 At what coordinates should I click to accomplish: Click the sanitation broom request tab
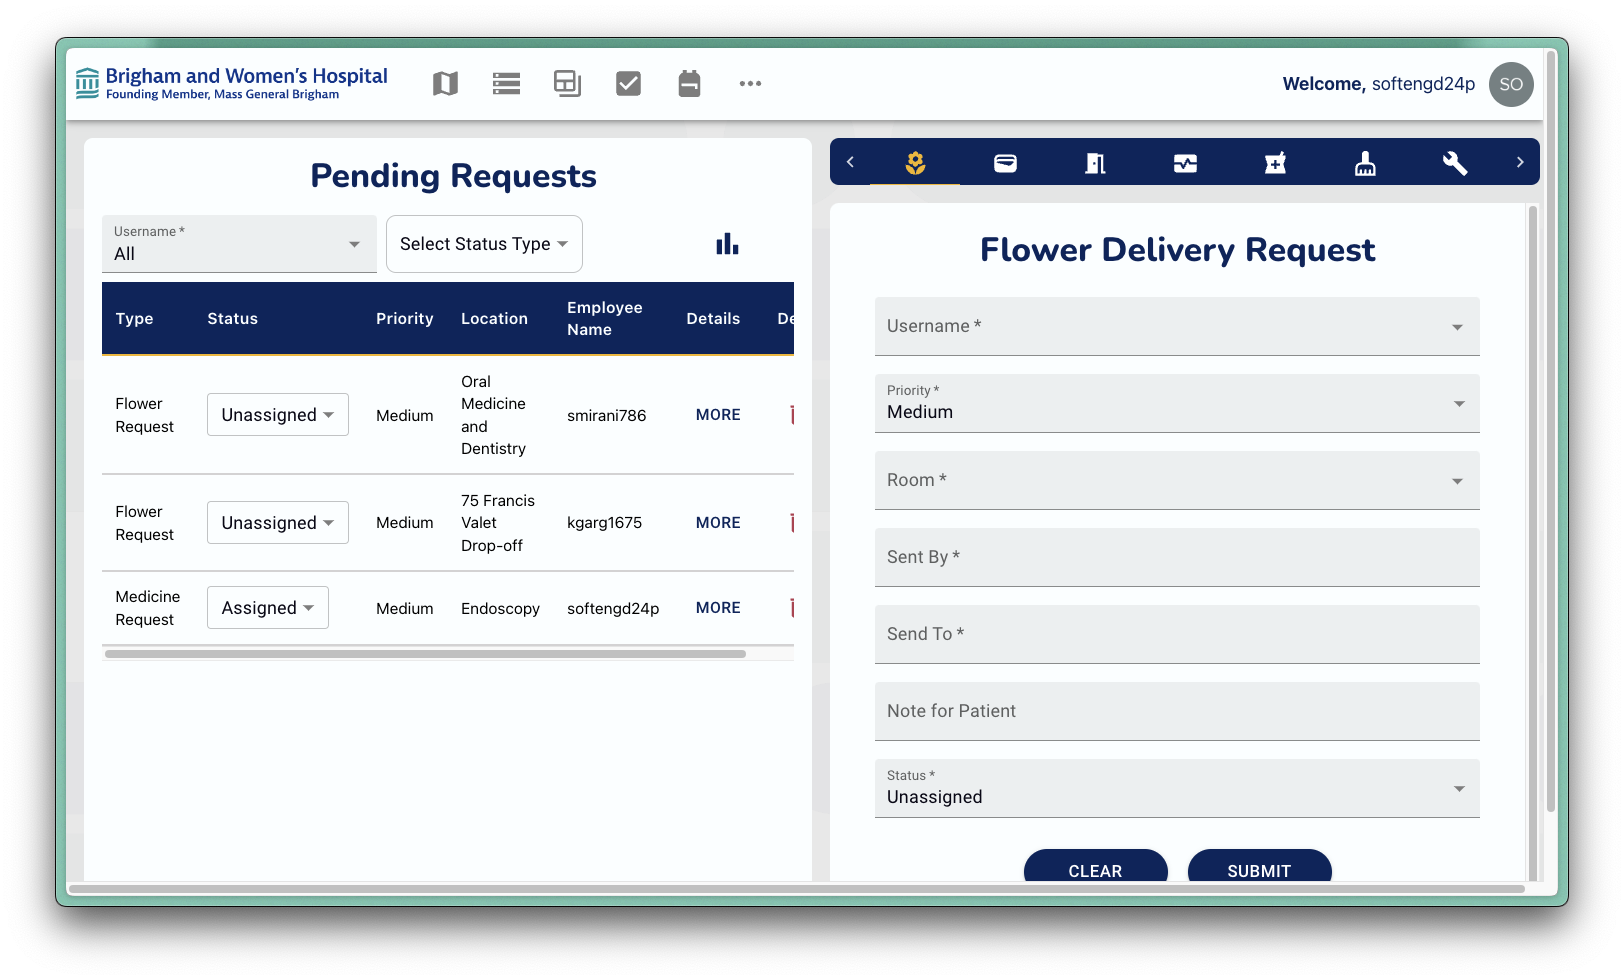1365,163
